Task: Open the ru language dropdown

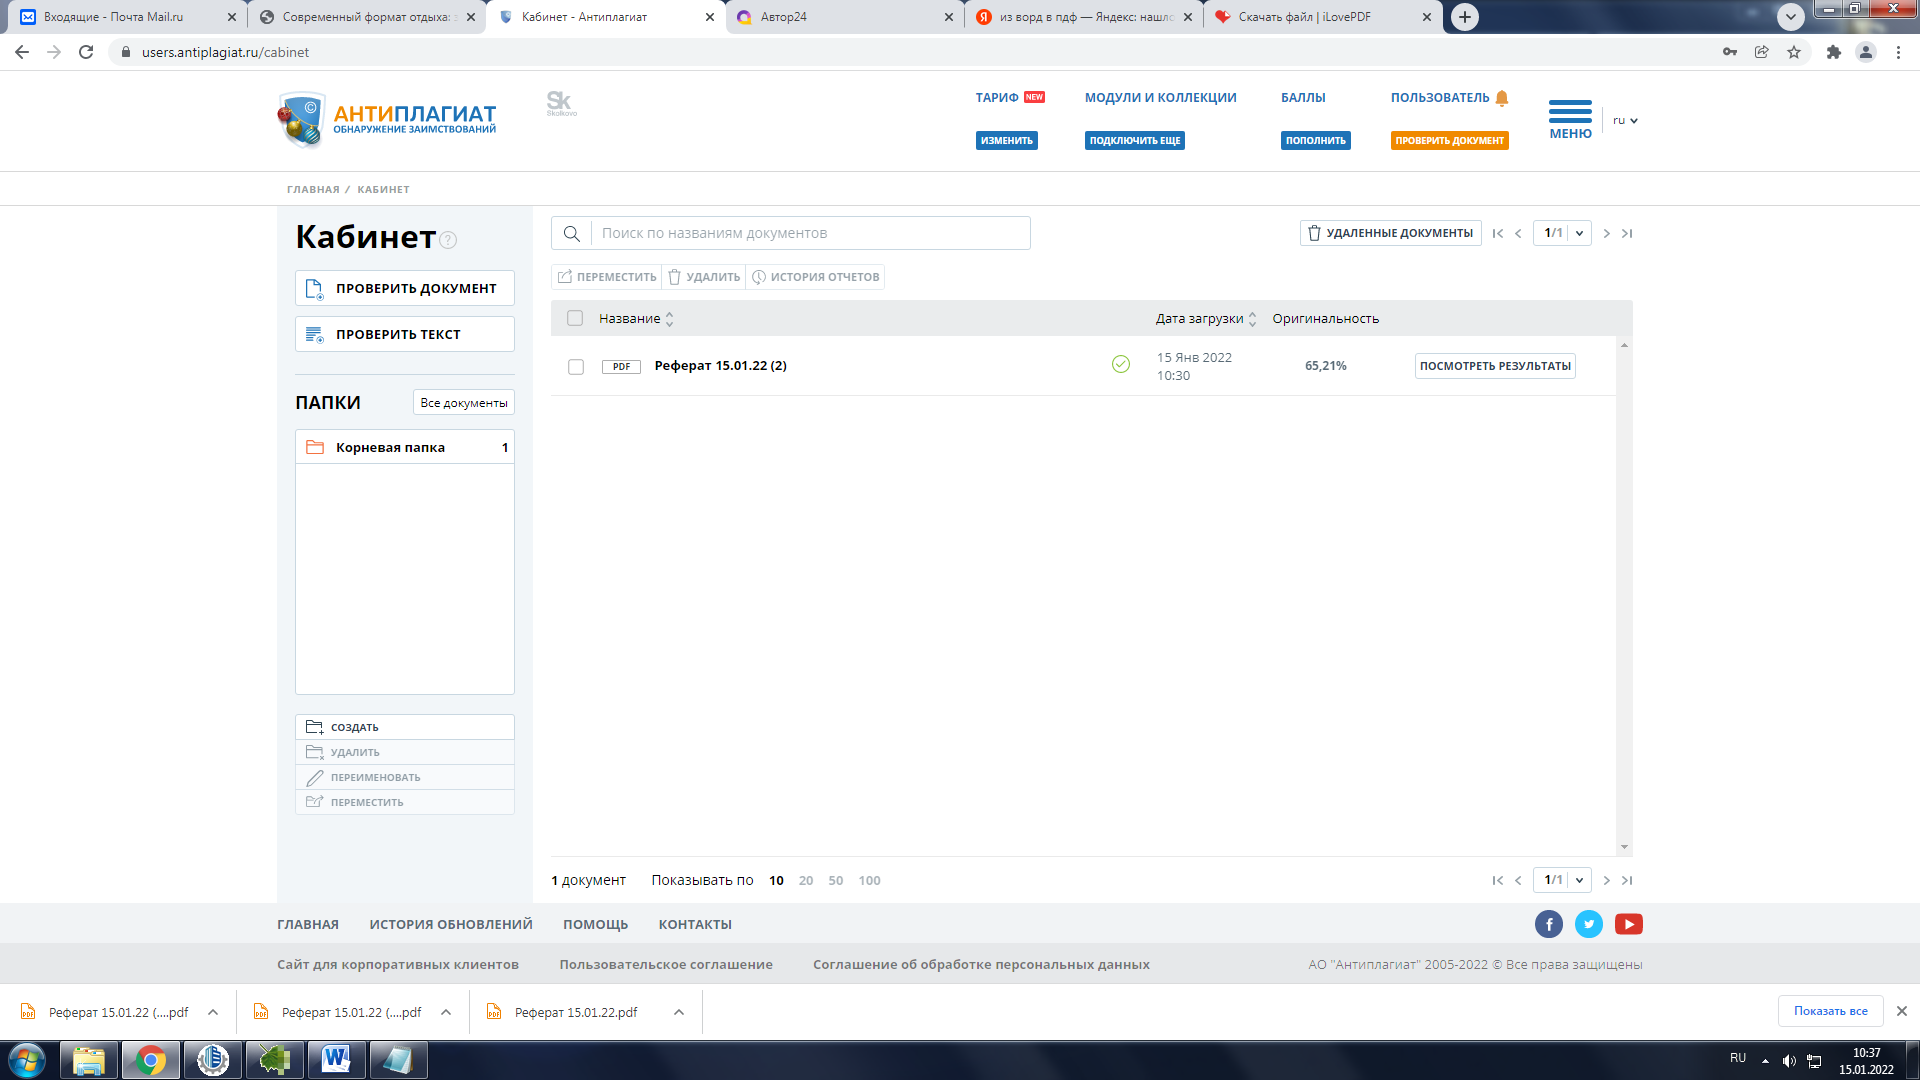Action: [1624, 120]
